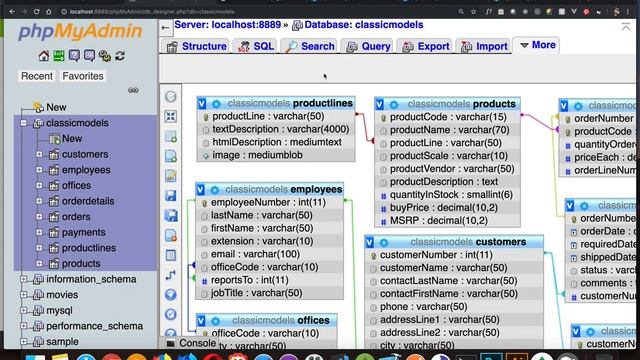Click the browser reload button
This screenshot has height=360, width=640.
tap(36, 12)
